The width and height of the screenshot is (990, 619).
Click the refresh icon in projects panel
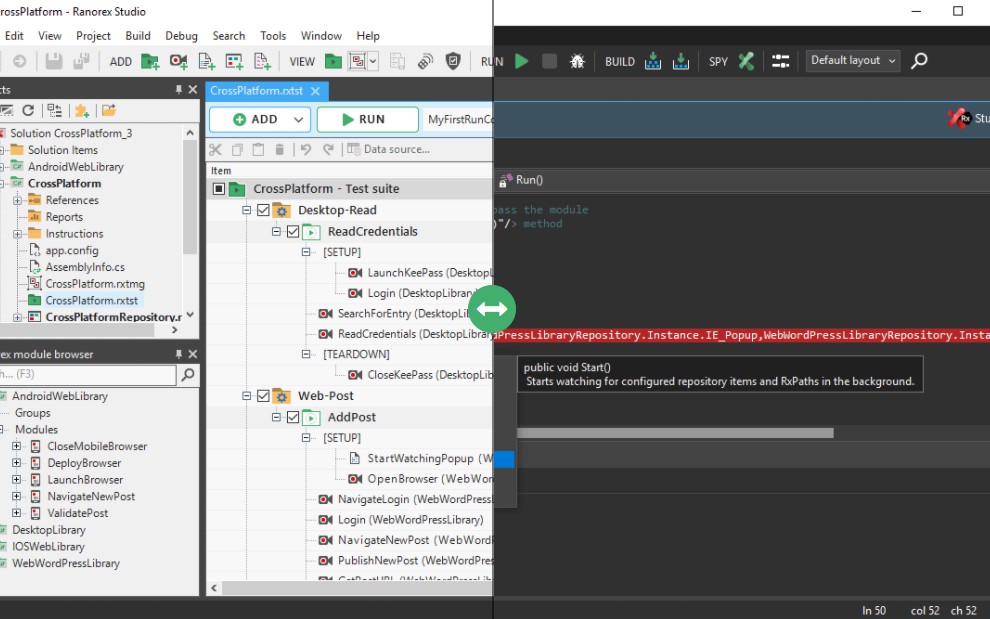(28, 110)
